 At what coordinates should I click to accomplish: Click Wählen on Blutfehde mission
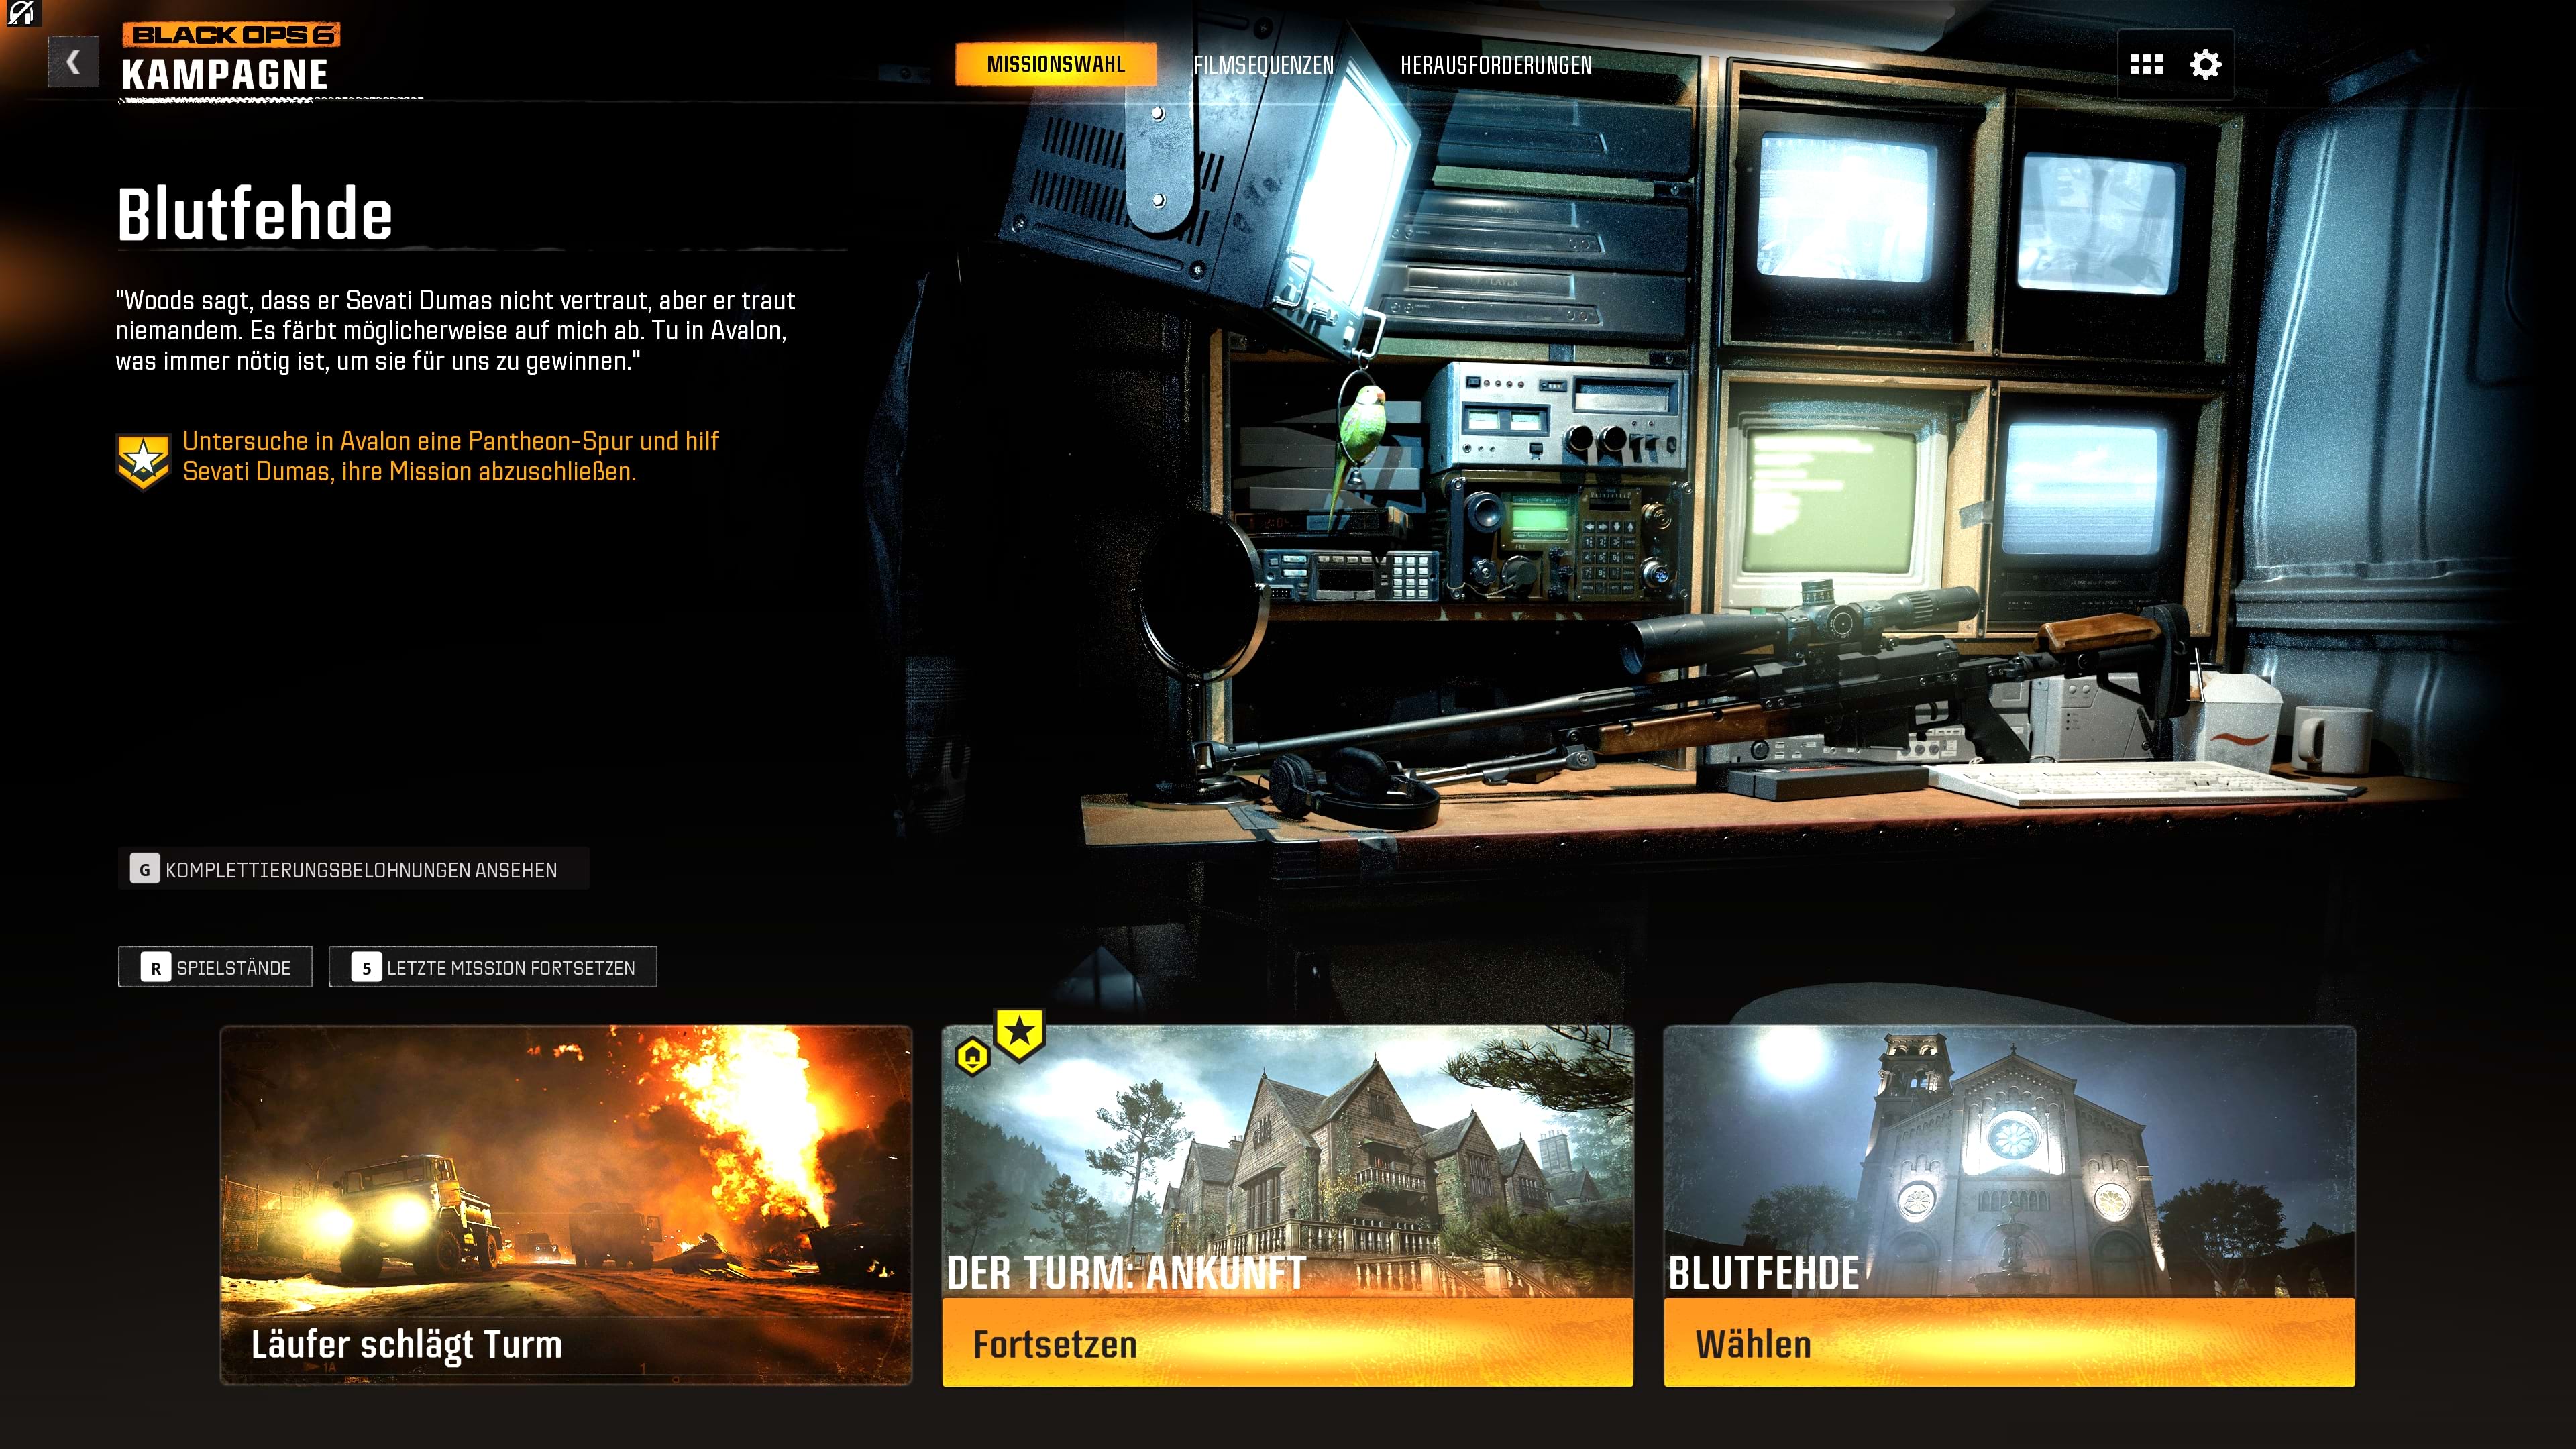2008,1343
